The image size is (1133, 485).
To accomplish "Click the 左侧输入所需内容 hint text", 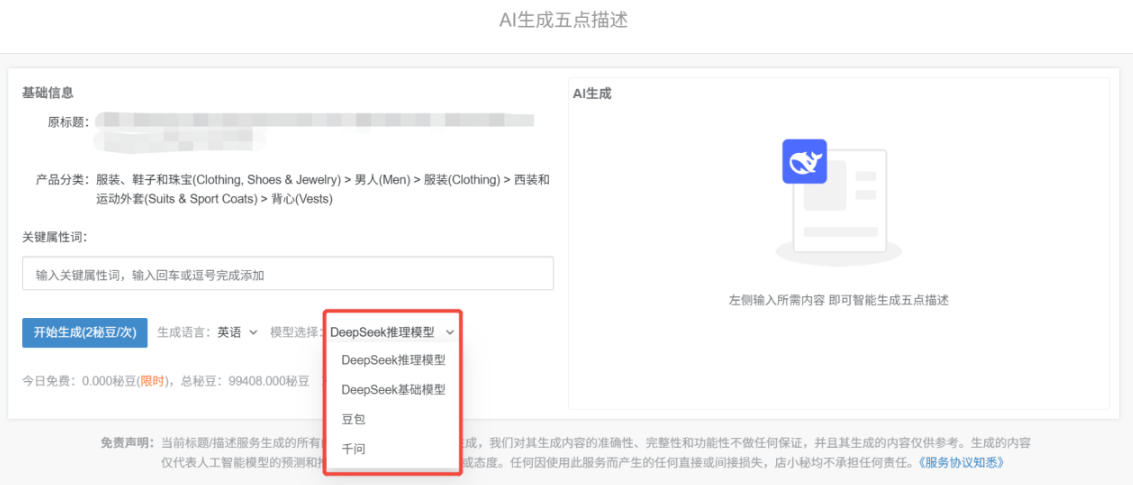I will click(x=838, y=300).
